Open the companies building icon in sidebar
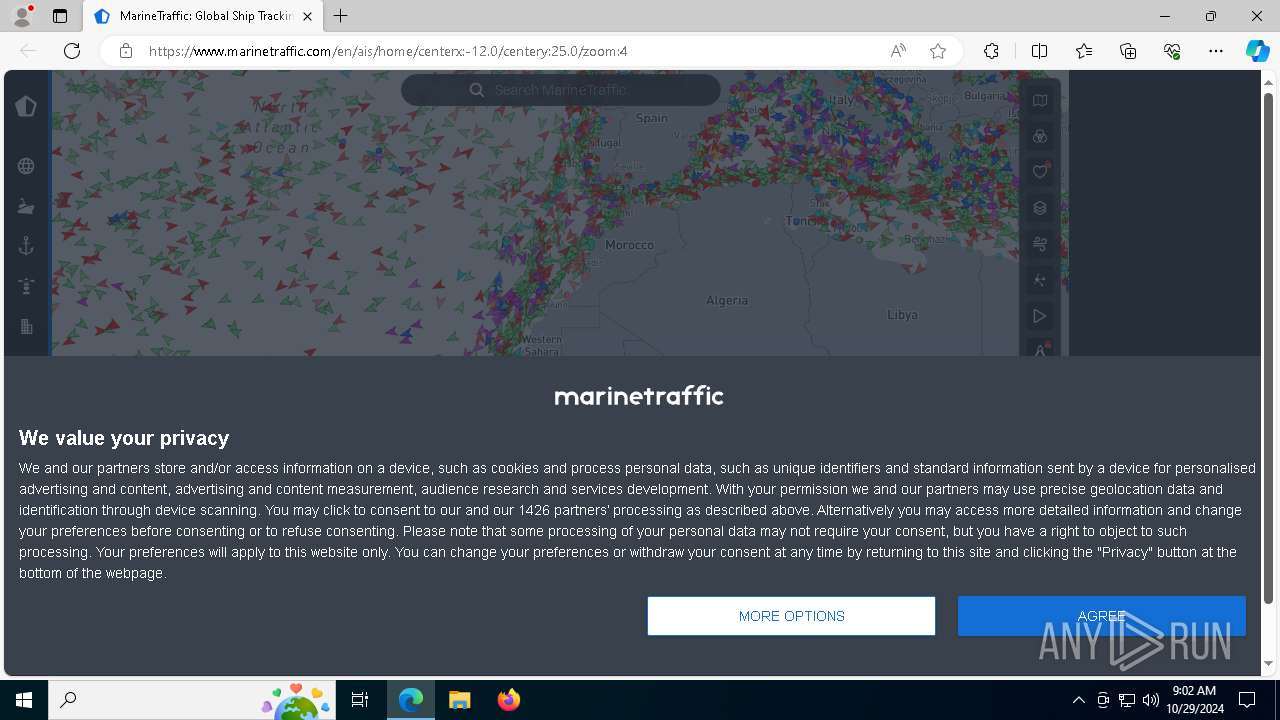 pyautogui.click(x=26, y=327)
